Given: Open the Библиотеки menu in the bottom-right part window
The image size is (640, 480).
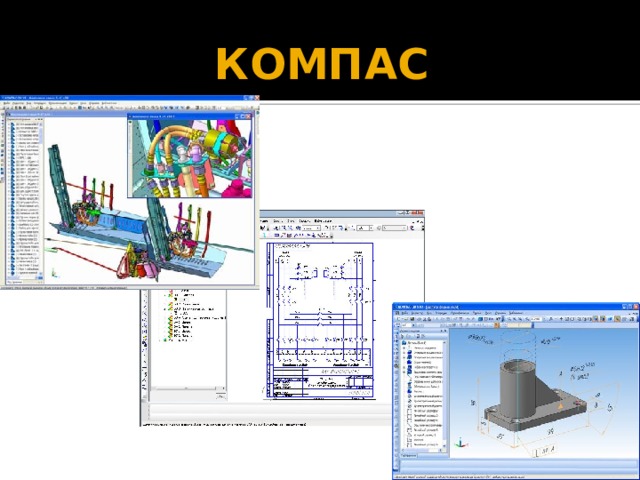Looking at the screenshot, I should click(x=516, y=313).
